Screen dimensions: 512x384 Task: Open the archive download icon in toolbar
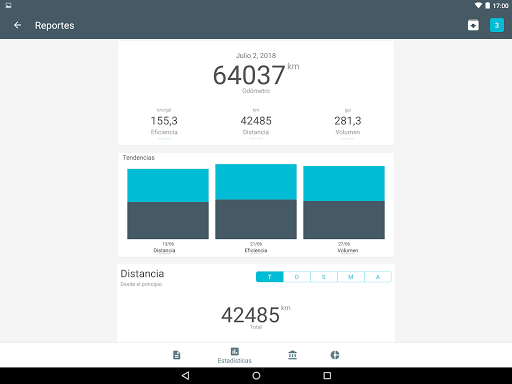[x=473, y=25]
